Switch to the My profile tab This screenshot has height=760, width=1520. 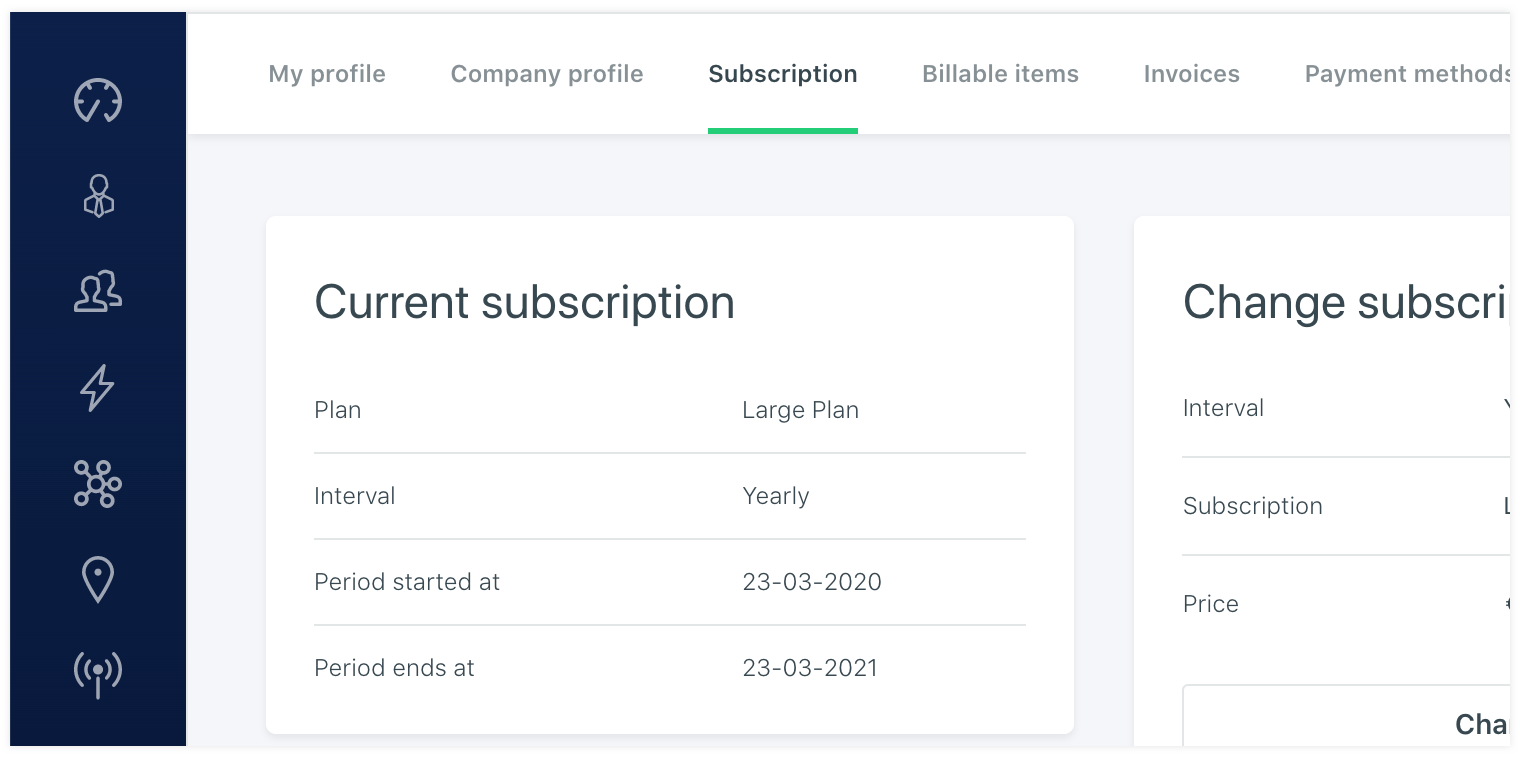tap(327, 74)
